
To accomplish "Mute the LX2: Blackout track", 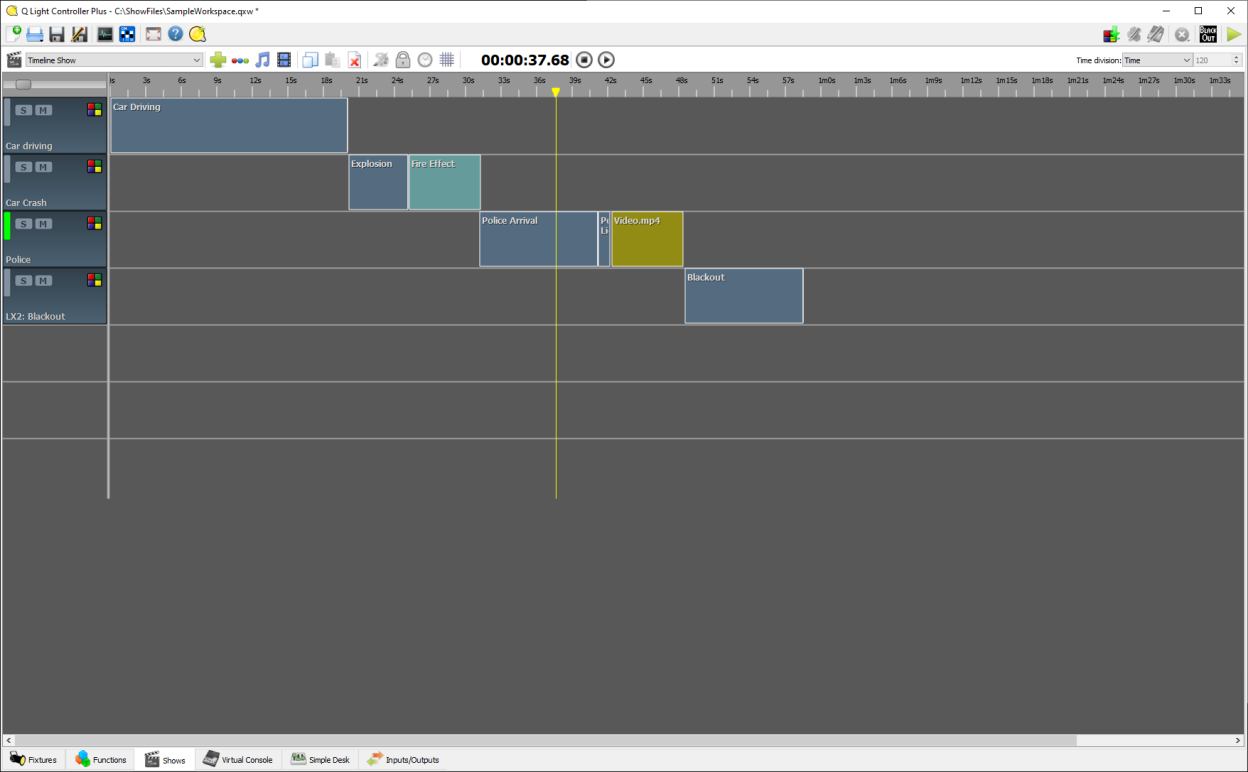I will [x=43, y=281].
